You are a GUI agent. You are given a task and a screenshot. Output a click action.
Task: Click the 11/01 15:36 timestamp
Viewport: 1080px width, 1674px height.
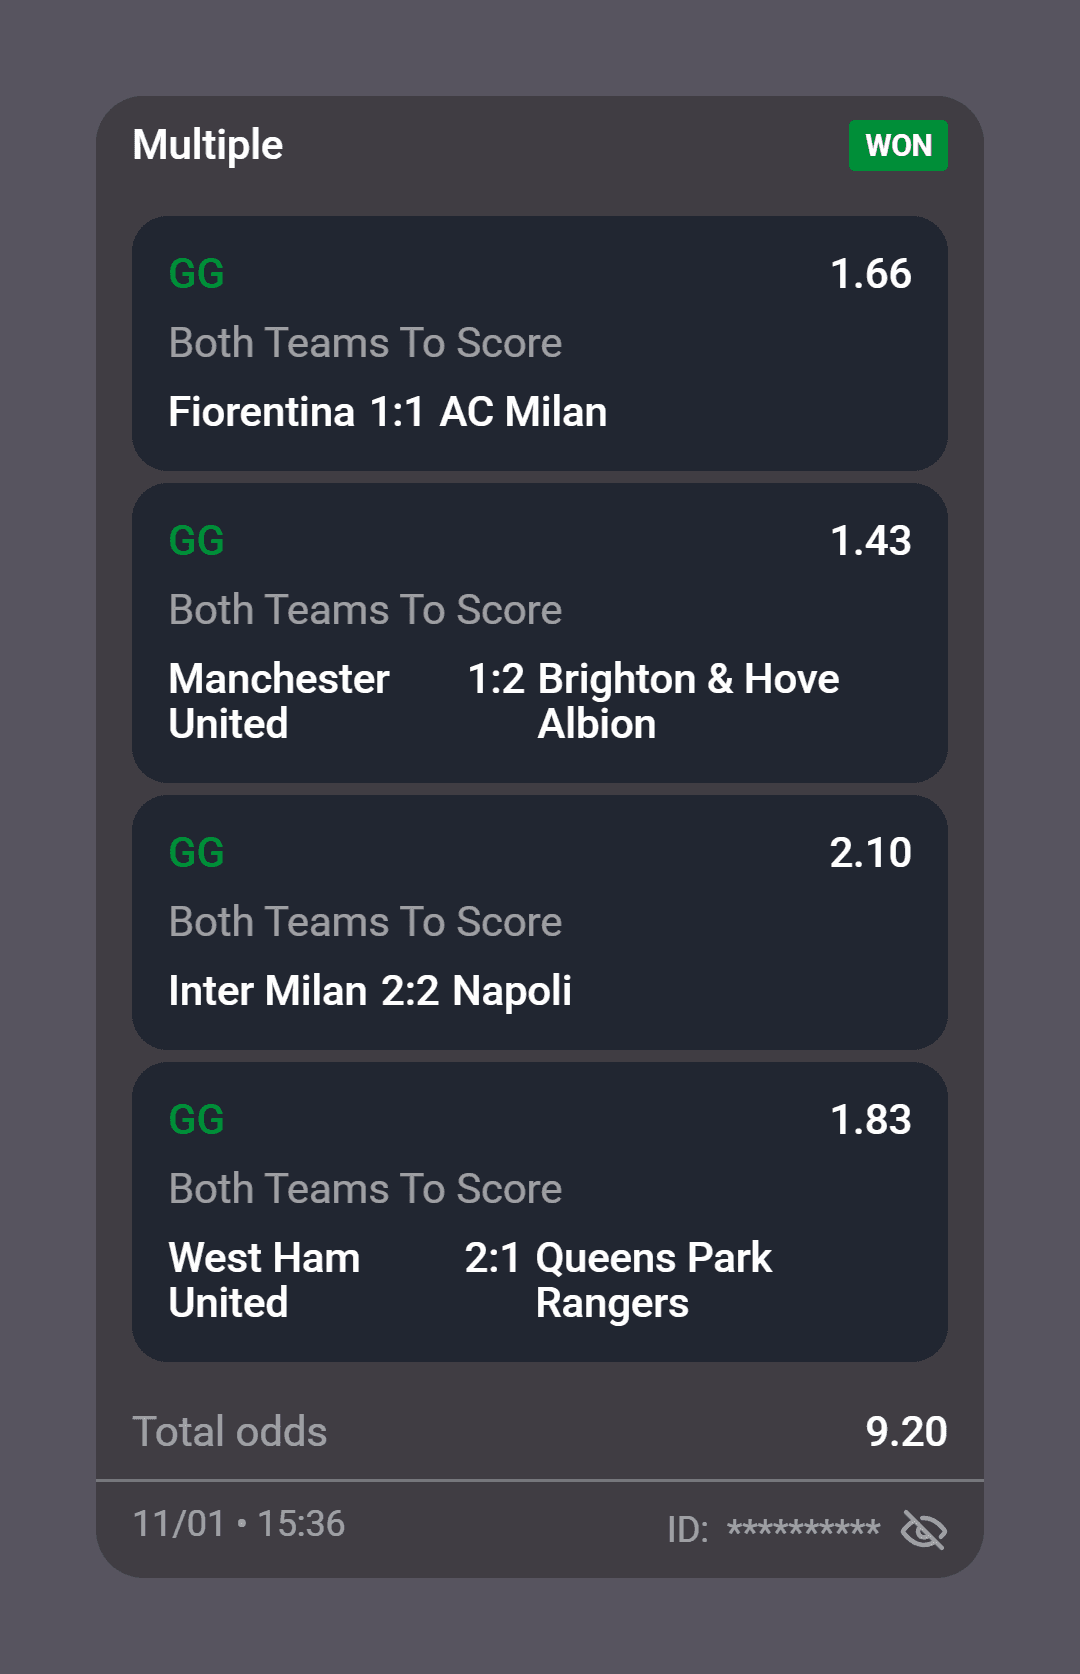240,1524
